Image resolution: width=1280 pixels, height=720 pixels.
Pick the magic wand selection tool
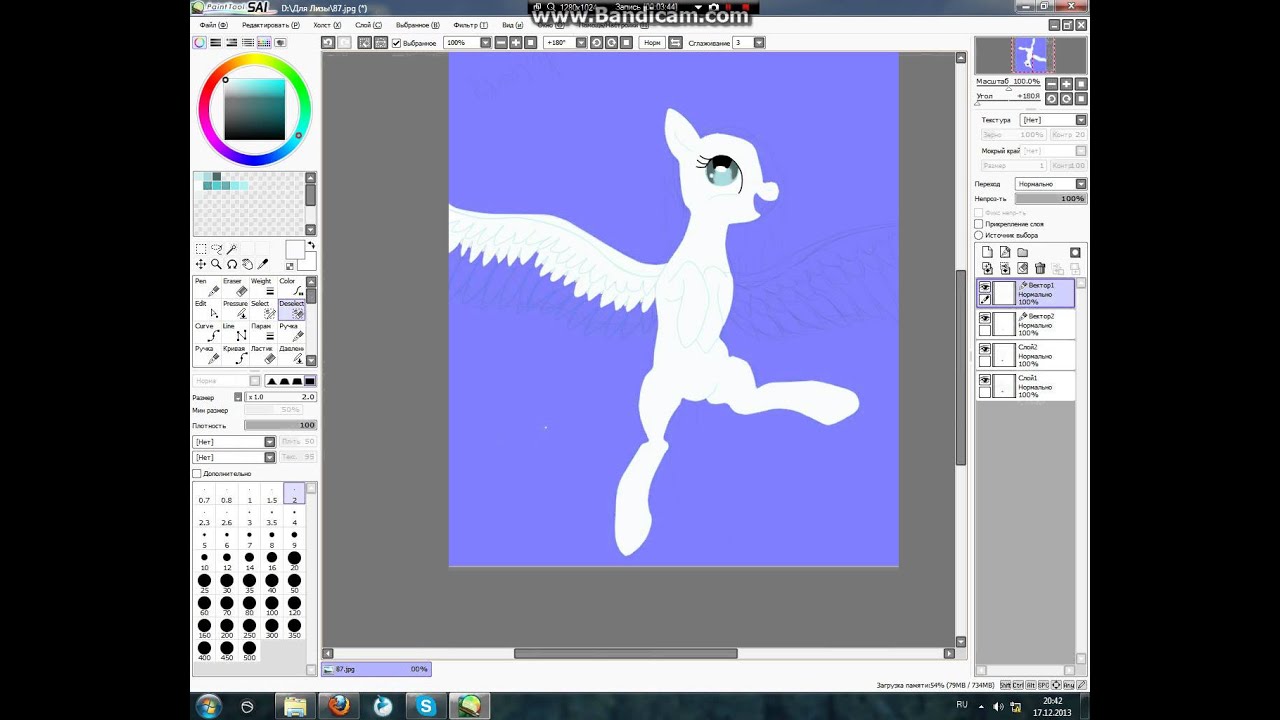click(232, 249)
